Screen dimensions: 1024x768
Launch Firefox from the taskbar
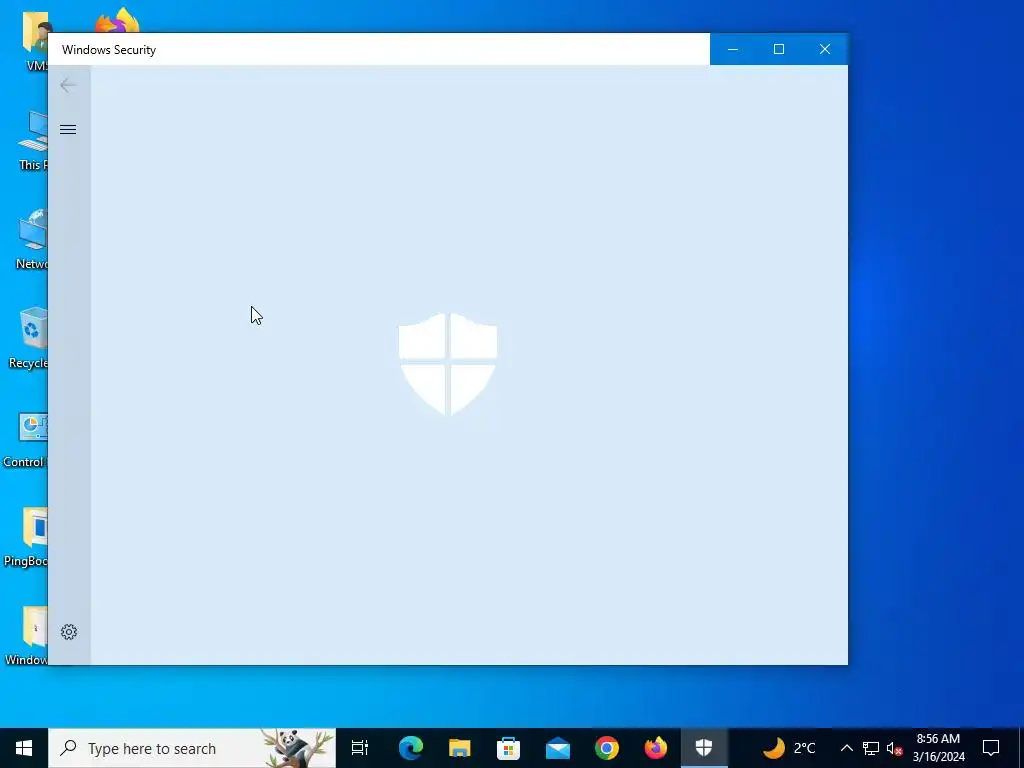tap(656, 748)
